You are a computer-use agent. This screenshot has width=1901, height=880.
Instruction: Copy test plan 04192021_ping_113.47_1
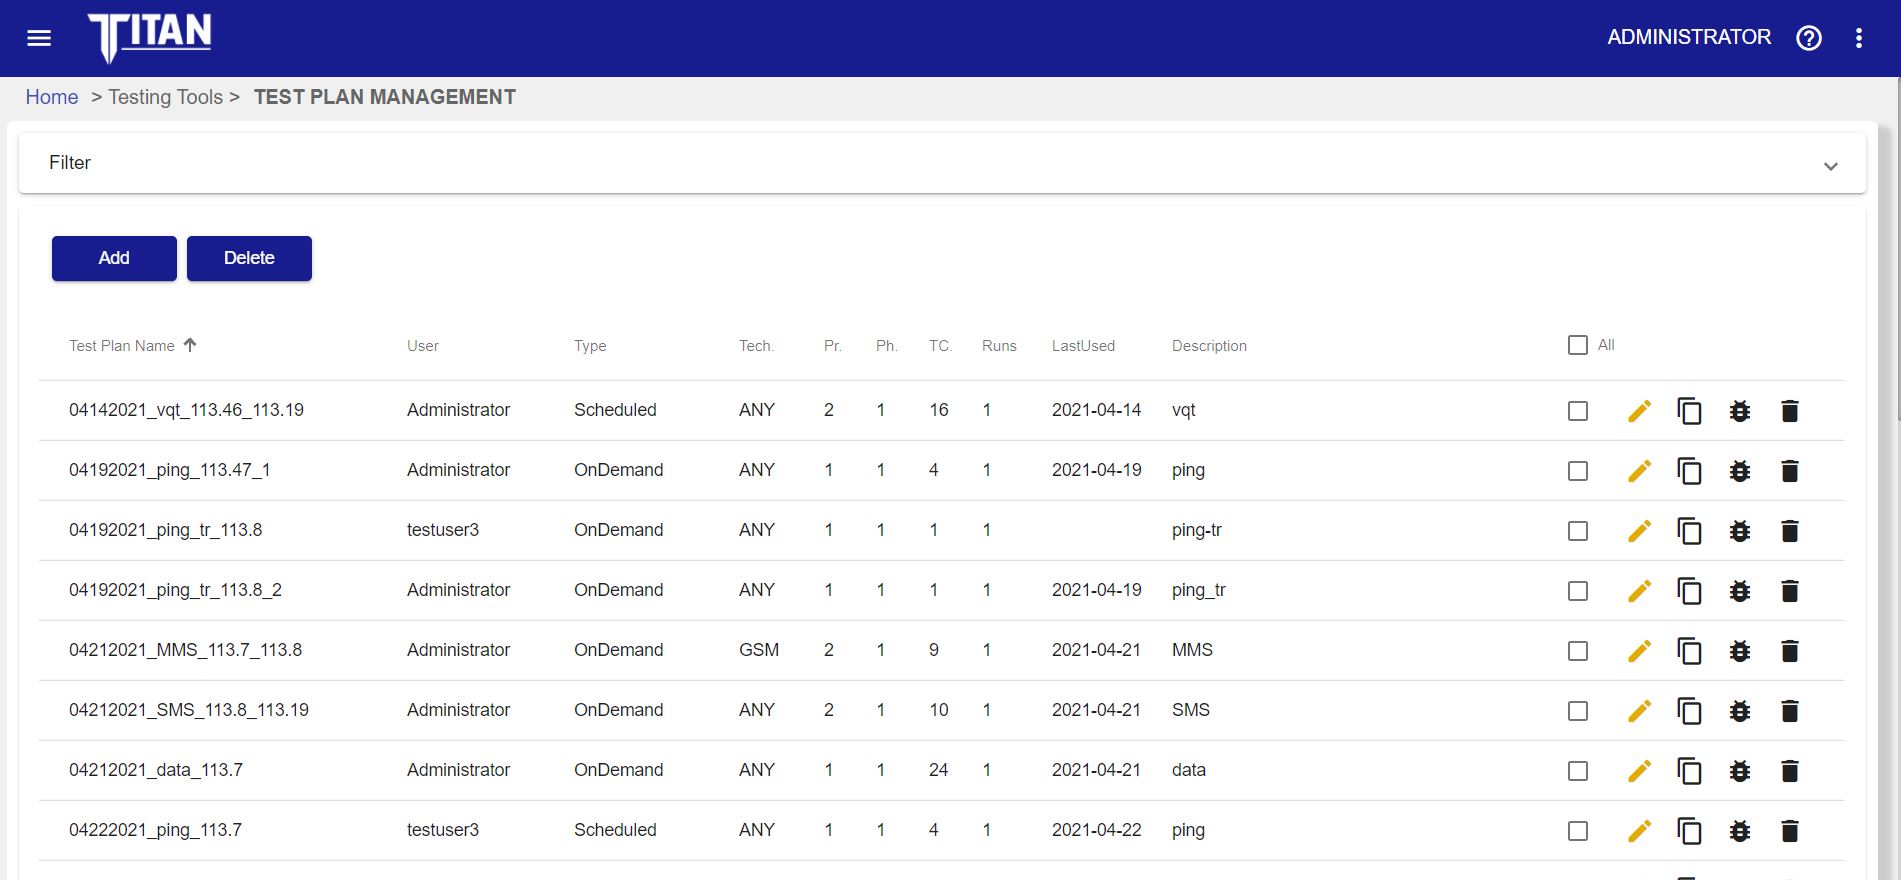point(1689,471)
